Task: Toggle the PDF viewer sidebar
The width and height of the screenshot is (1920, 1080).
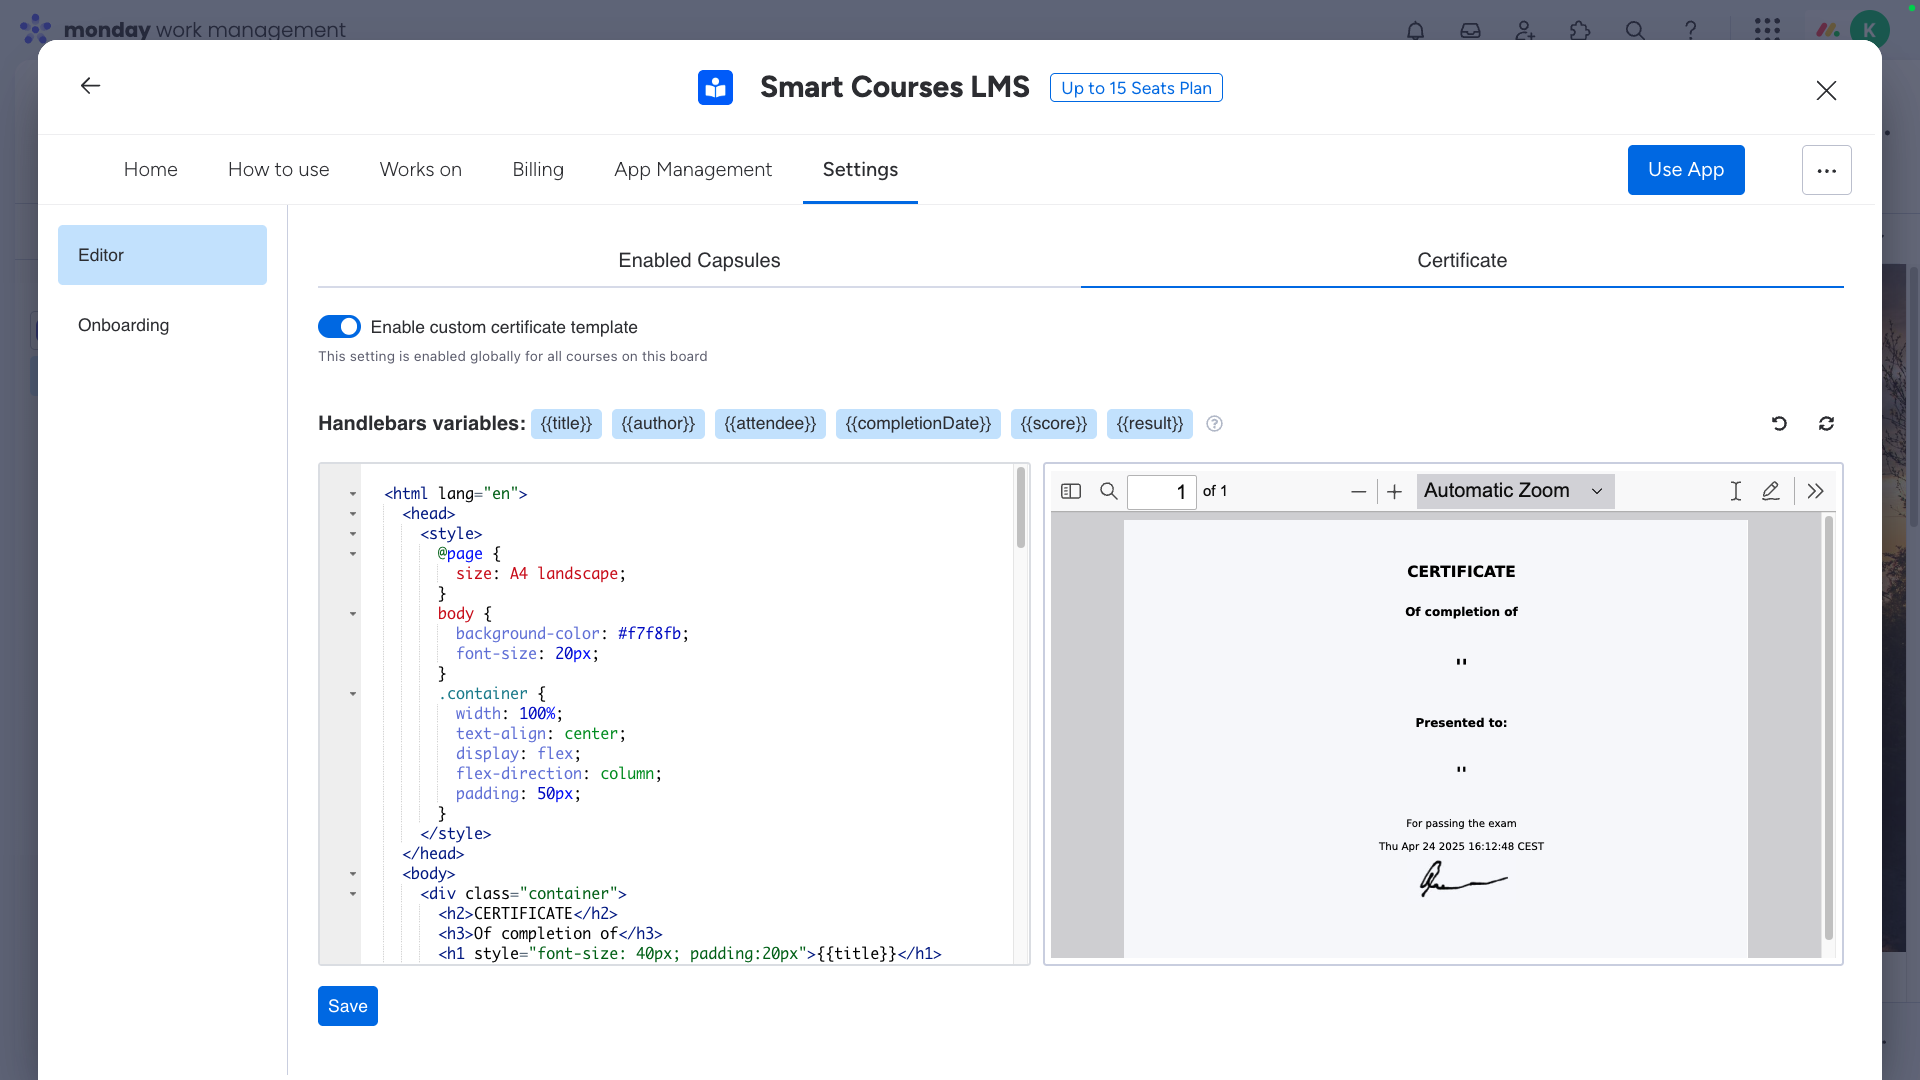Action: pyautogui.click(x=1071, y=491)
